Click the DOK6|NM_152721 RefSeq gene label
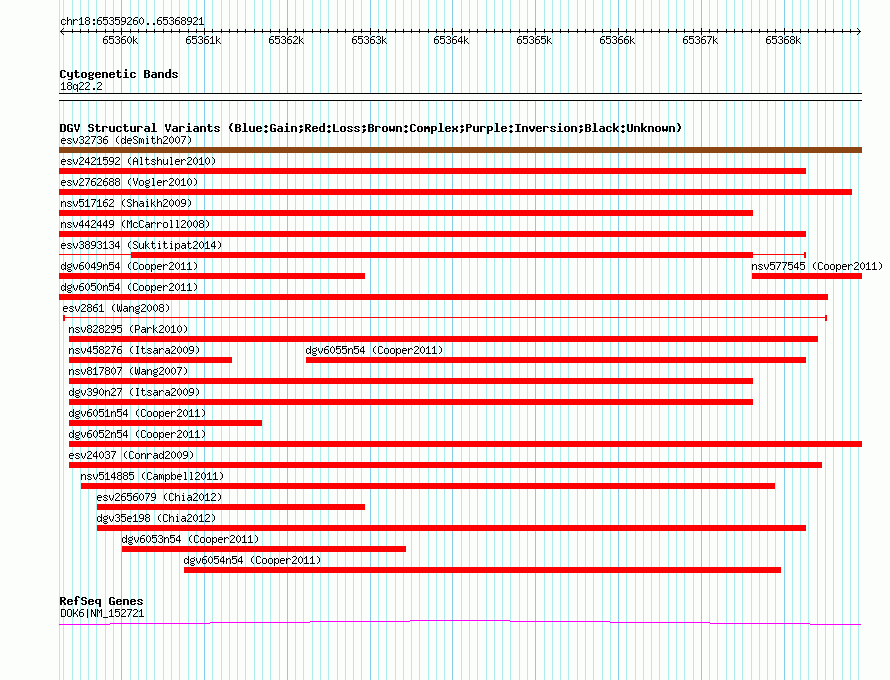This screenshot has width=890, height=680. [x=102, y=614]
